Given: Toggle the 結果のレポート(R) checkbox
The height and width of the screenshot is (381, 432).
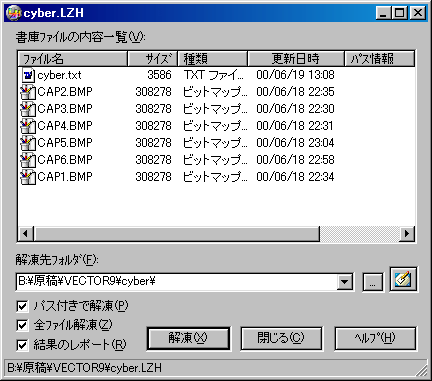Looking at the screenshot, I should pos(22,345).
